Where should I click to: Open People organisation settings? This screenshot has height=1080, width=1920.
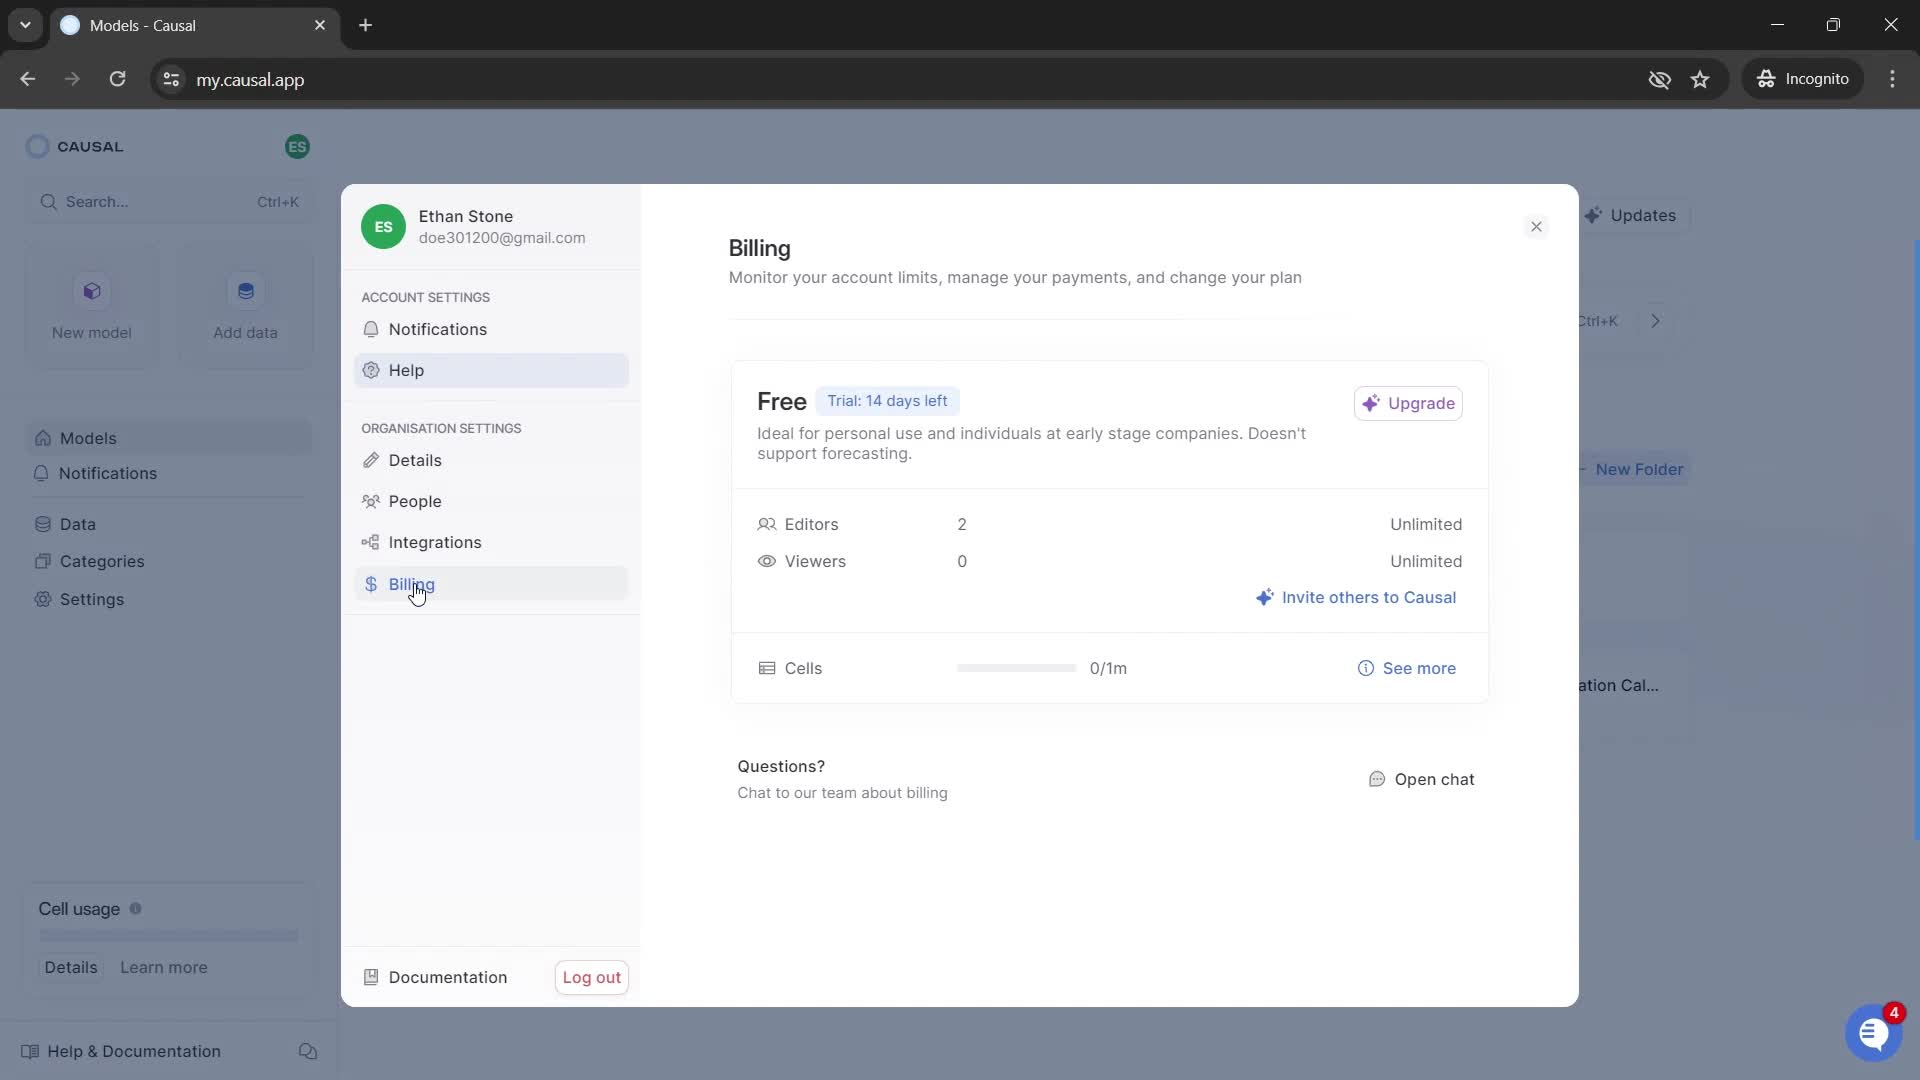click(415, 501)
